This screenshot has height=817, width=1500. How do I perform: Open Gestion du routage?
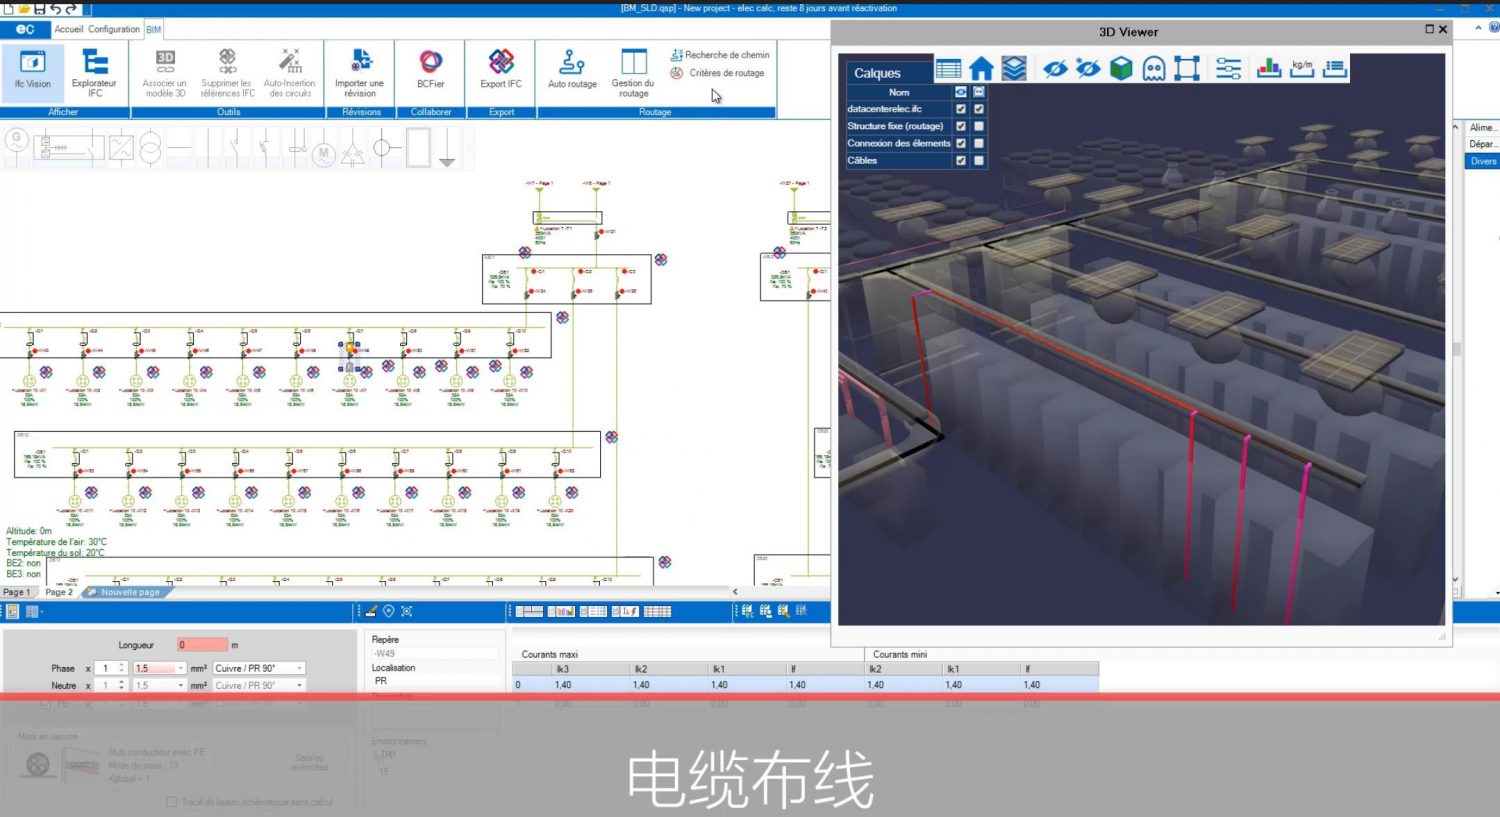pyautogui.click(x=633, y=73)
